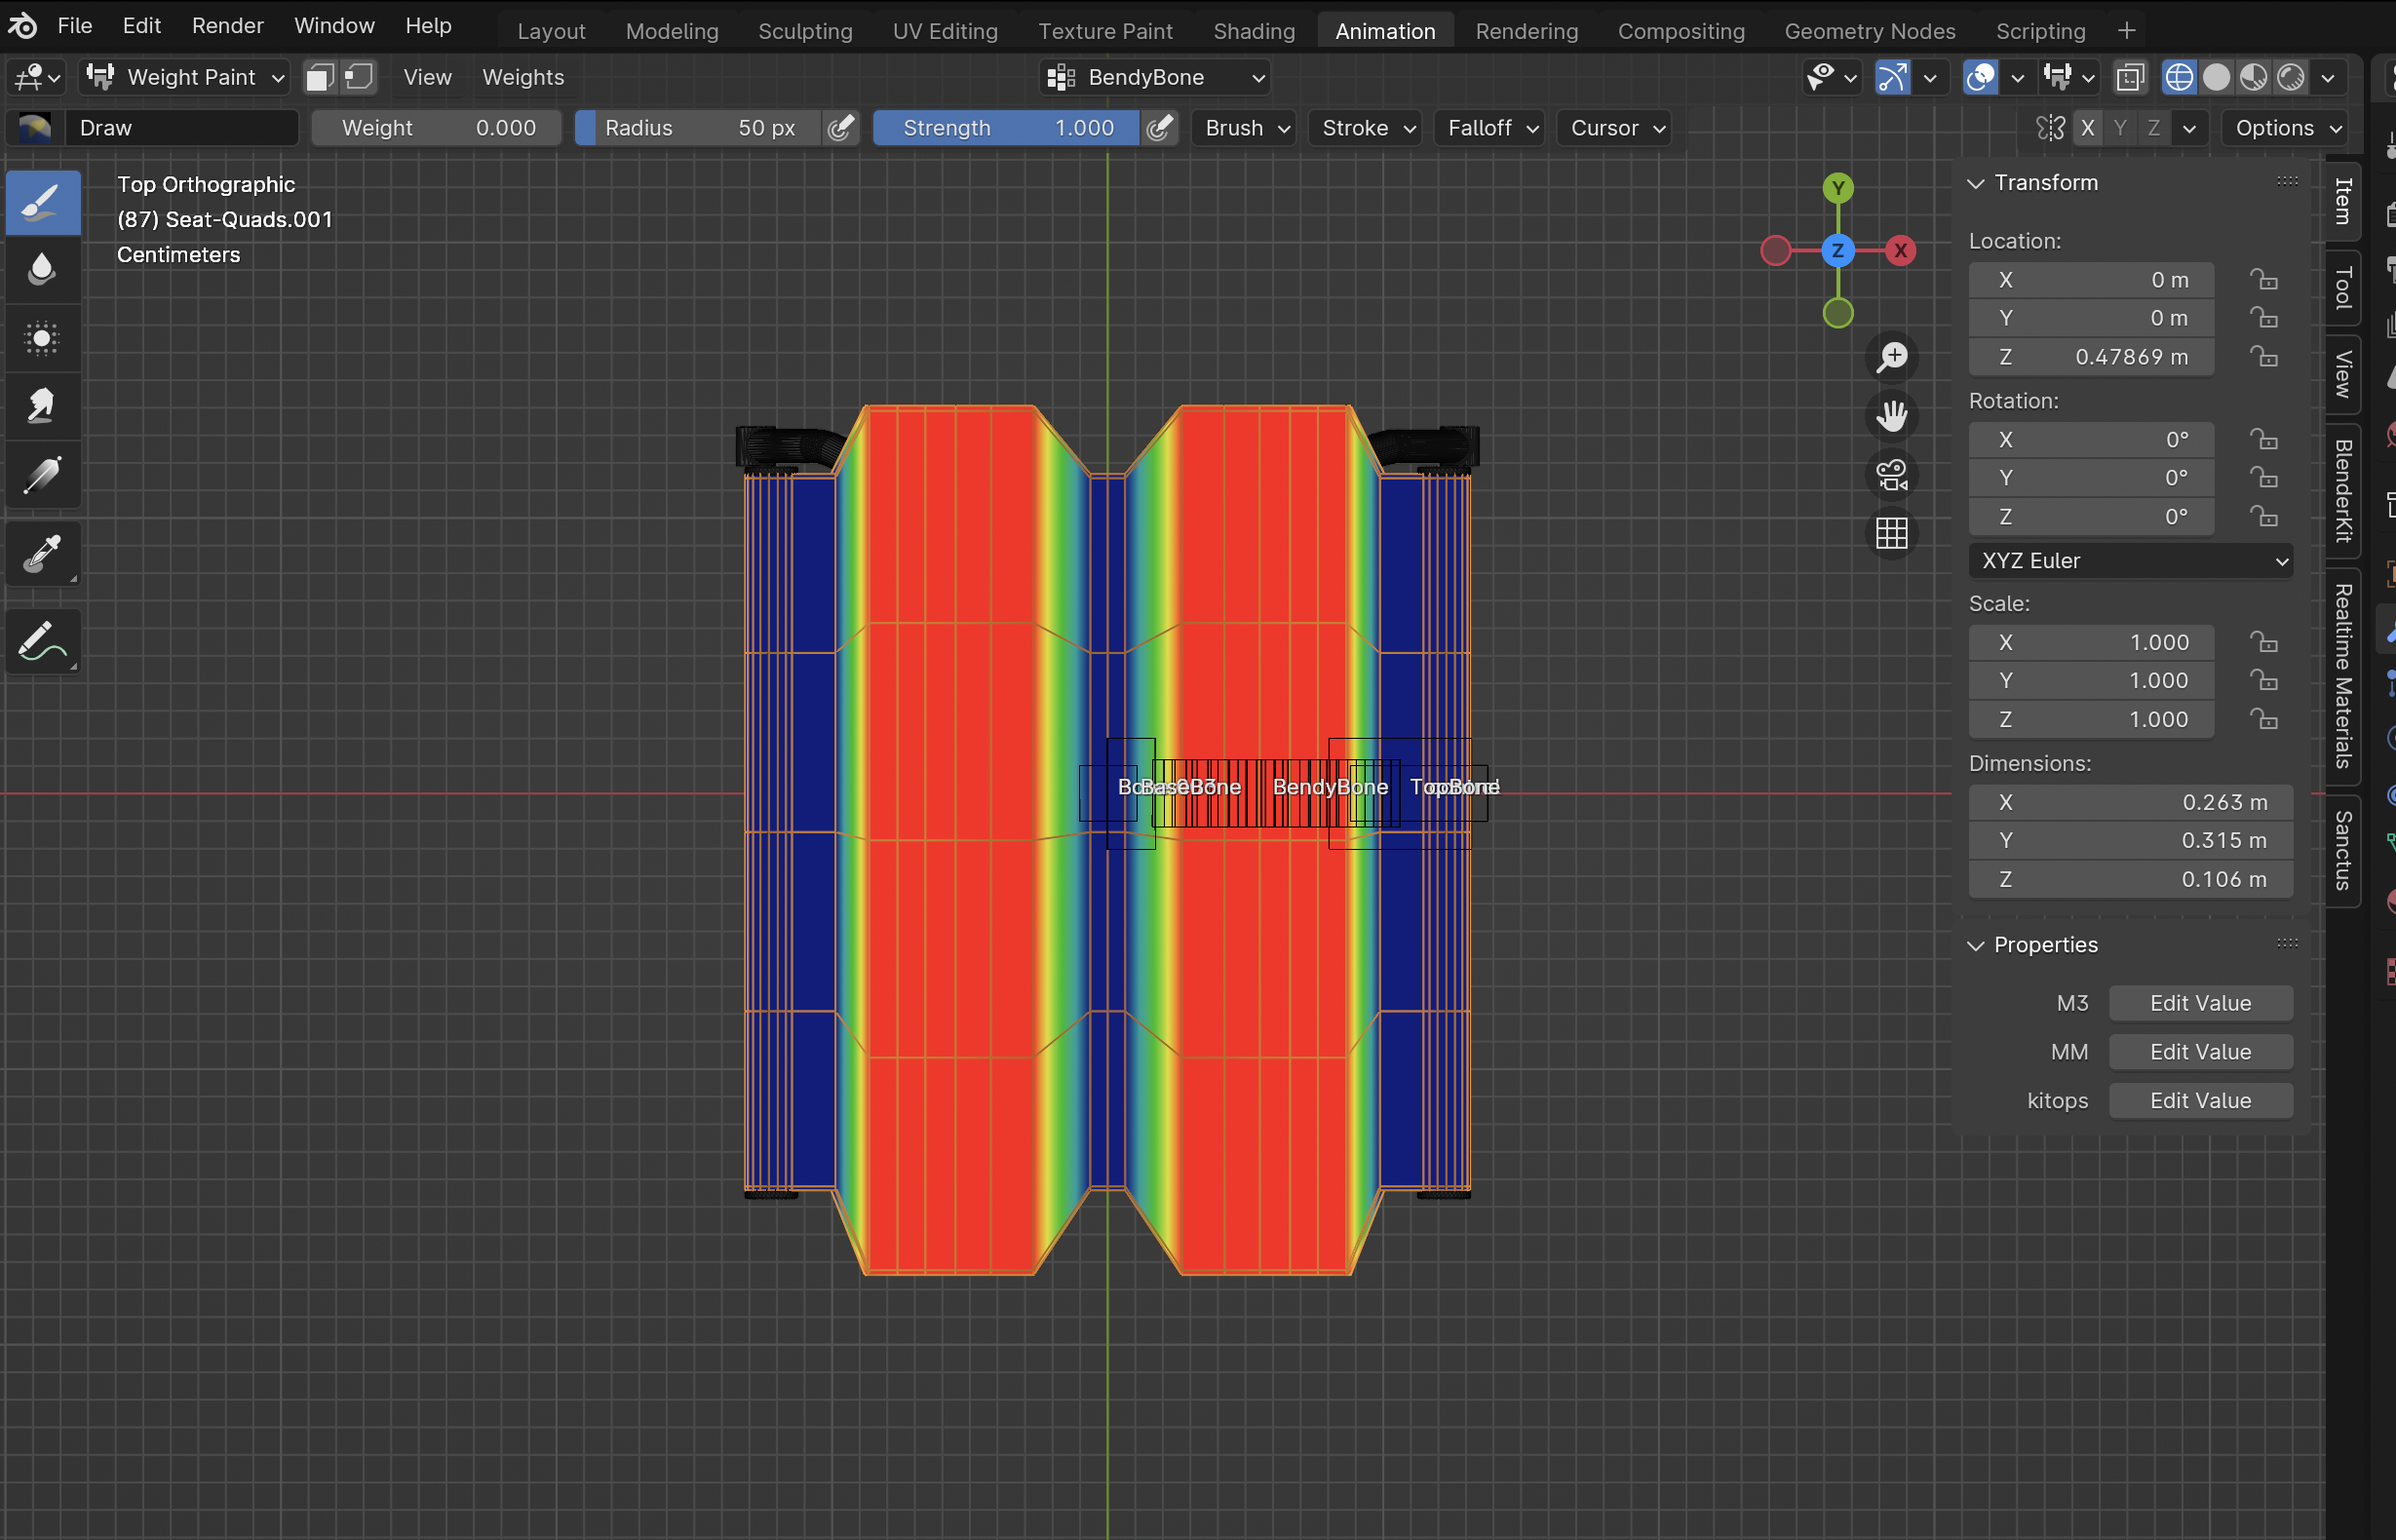The height and width of the screenshot is (1540, 2396).
Task: Toggle Y axis symmetry
Action: pos(2120,128)
